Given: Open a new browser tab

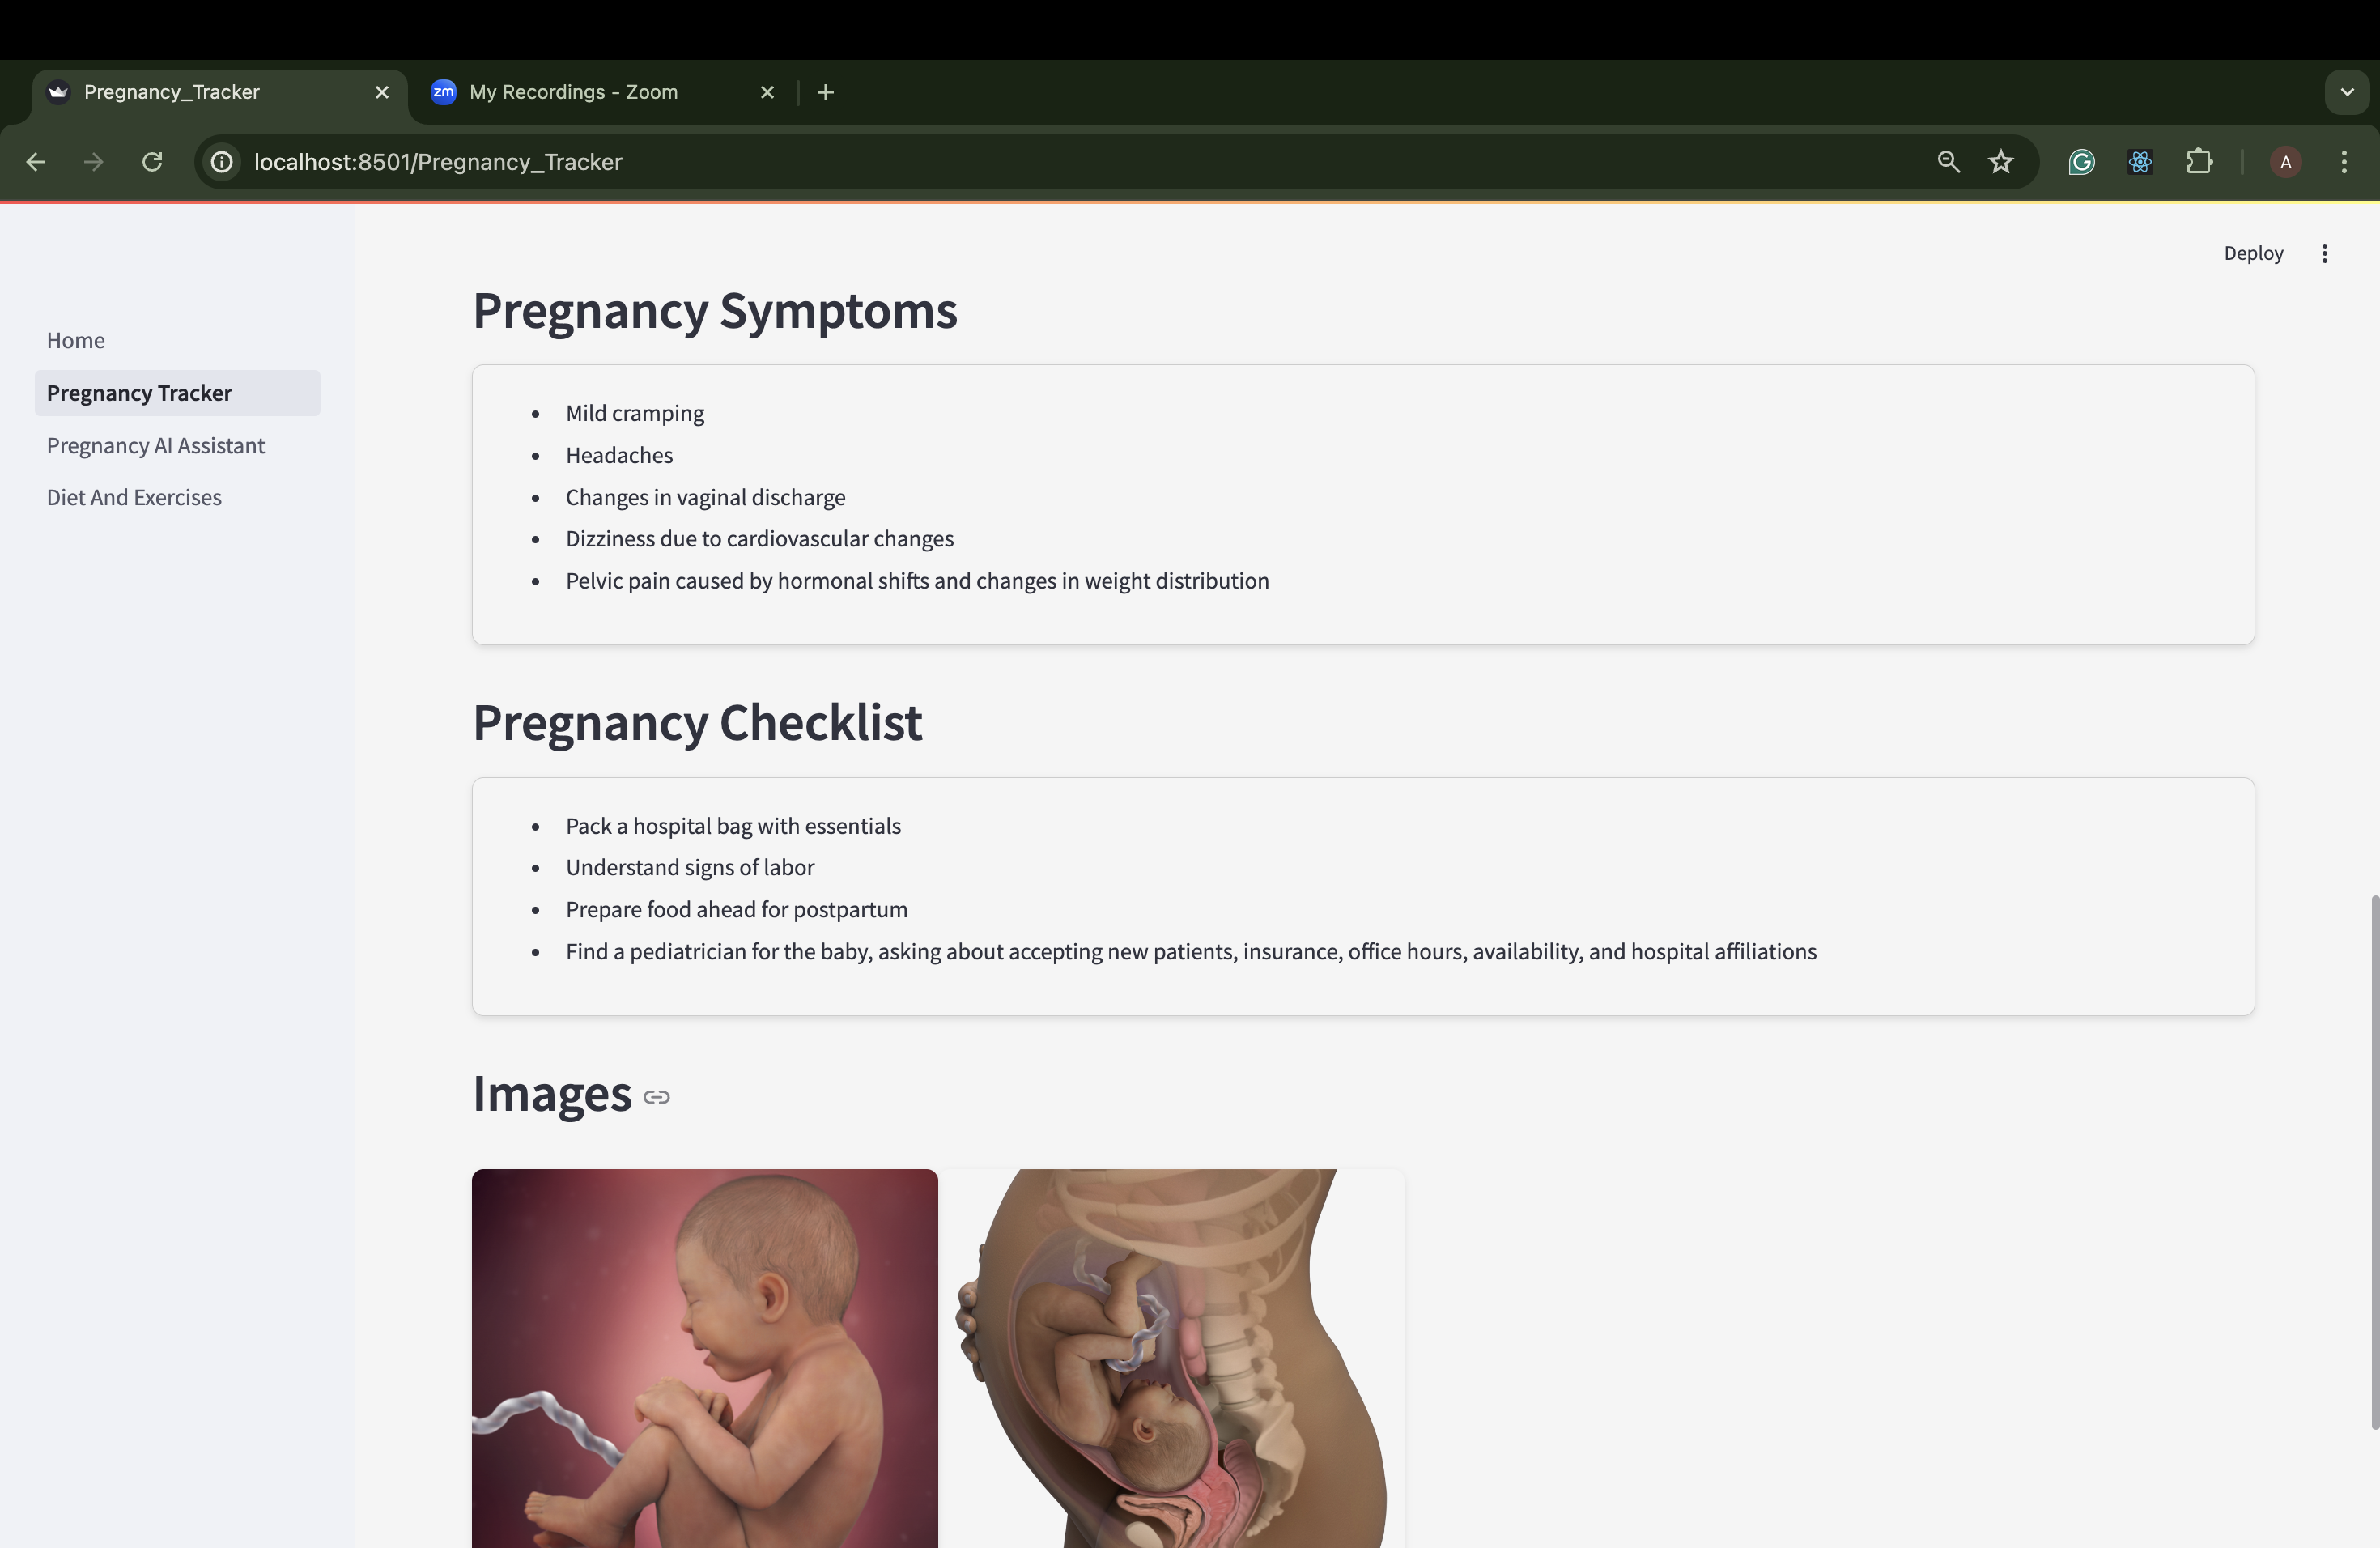Looking at the screenshot, I should 825,92.
